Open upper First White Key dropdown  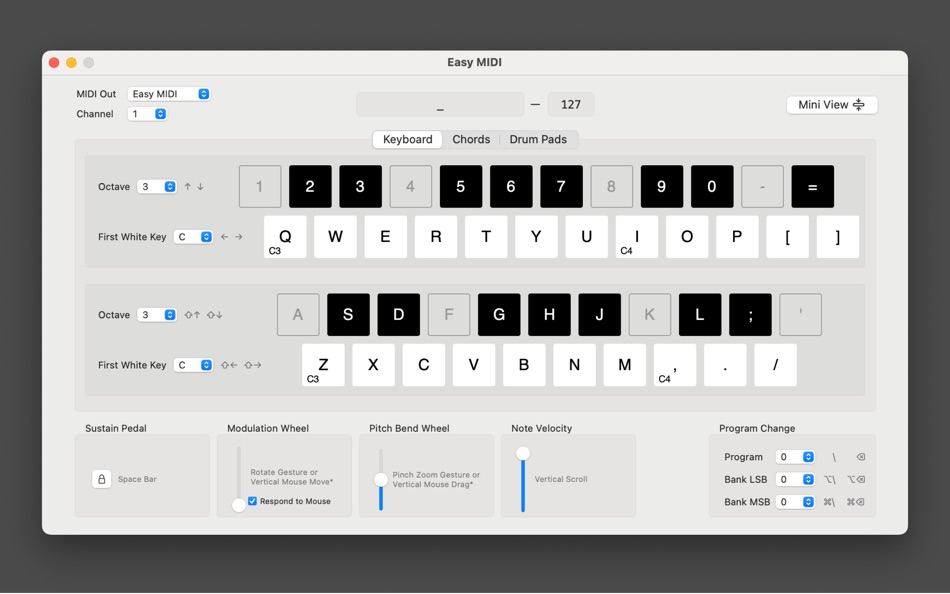pyautogui.click(x=193, y=237)
